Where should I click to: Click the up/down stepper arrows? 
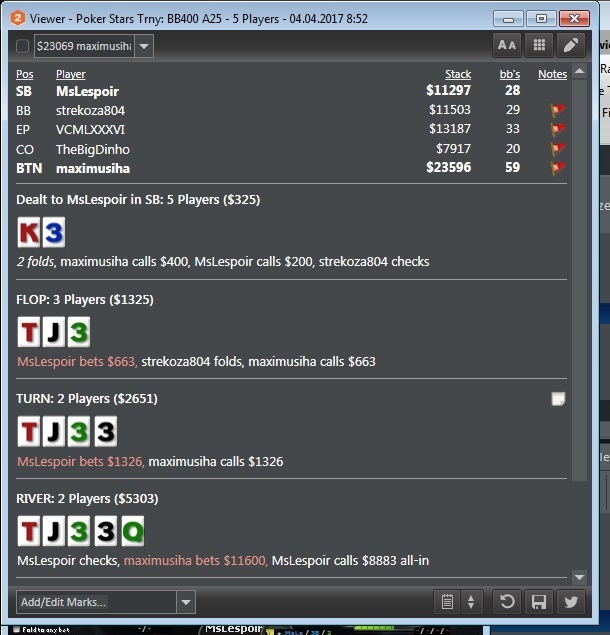471,602
